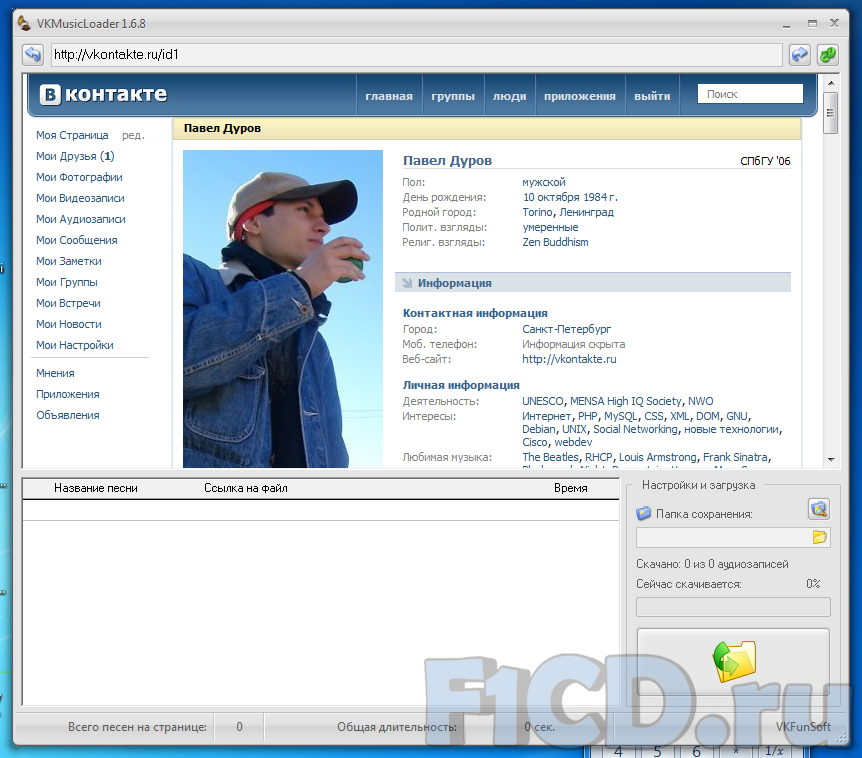
Task: Click the back navigation arrow icon
Action: tap(33, 54)
